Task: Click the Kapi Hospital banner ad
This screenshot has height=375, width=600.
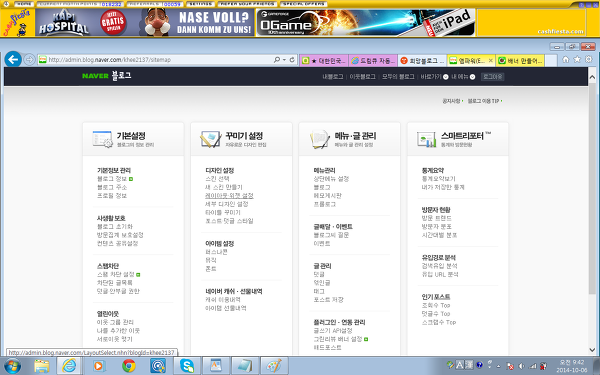Action: (x=145, y=23)
